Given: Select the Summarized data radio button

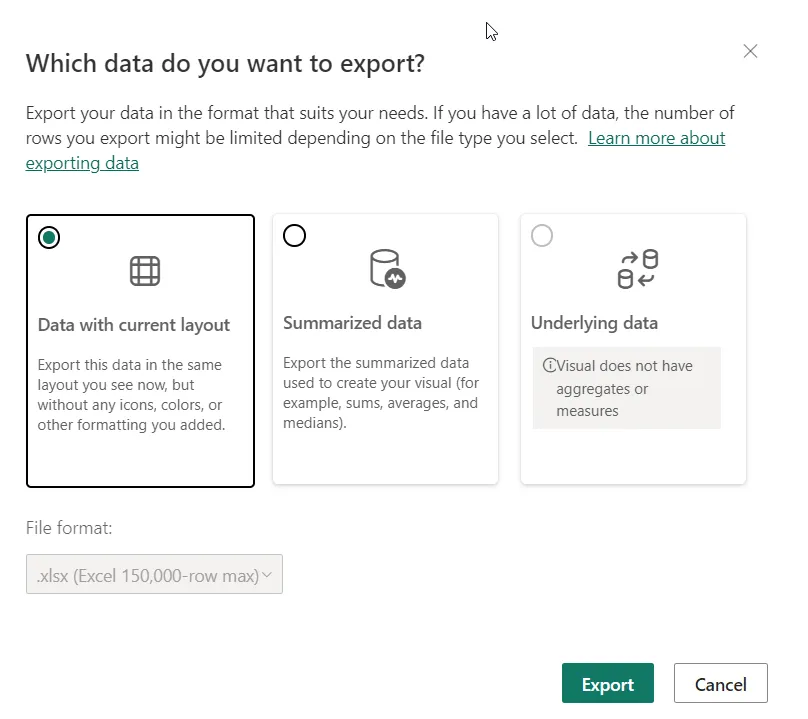Looking at the screenshot, I should pyautogui.click(x=295, y=236).
